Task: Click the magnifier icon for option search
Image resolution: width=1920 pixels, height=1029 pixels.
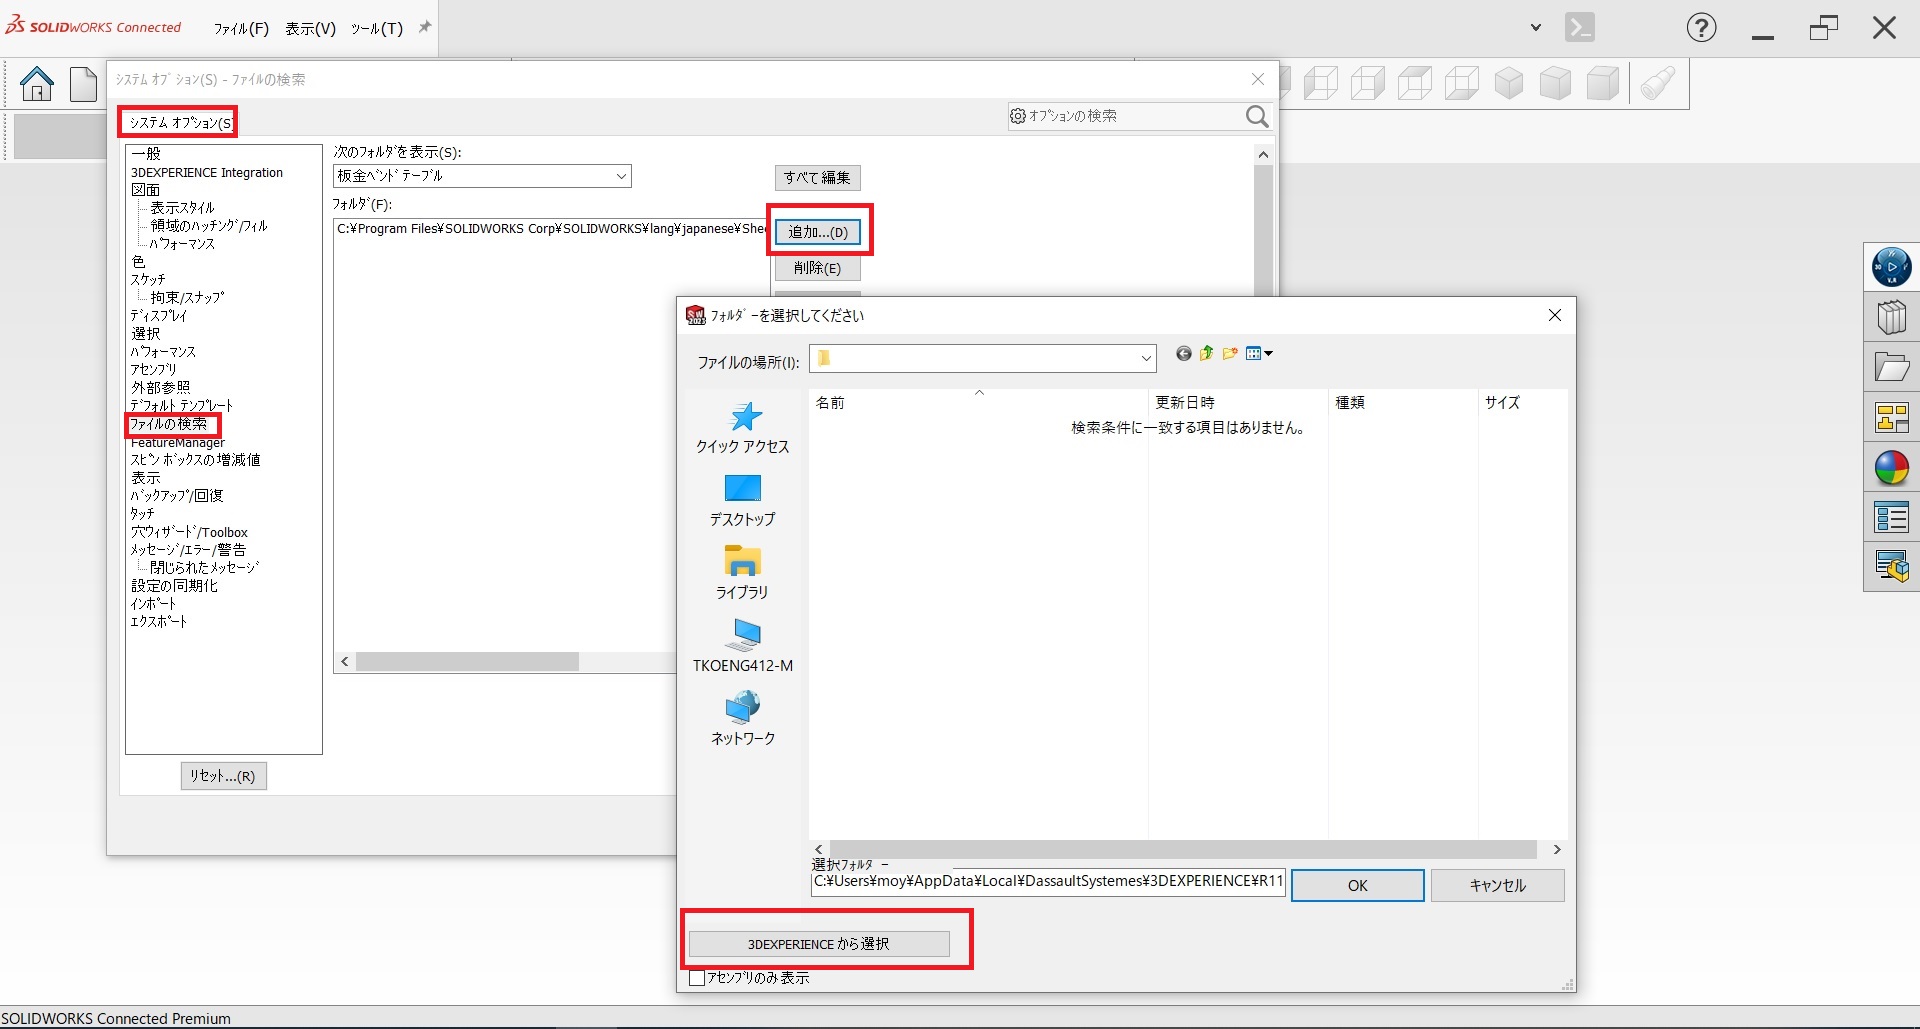Action: (x=1257, y=117)
